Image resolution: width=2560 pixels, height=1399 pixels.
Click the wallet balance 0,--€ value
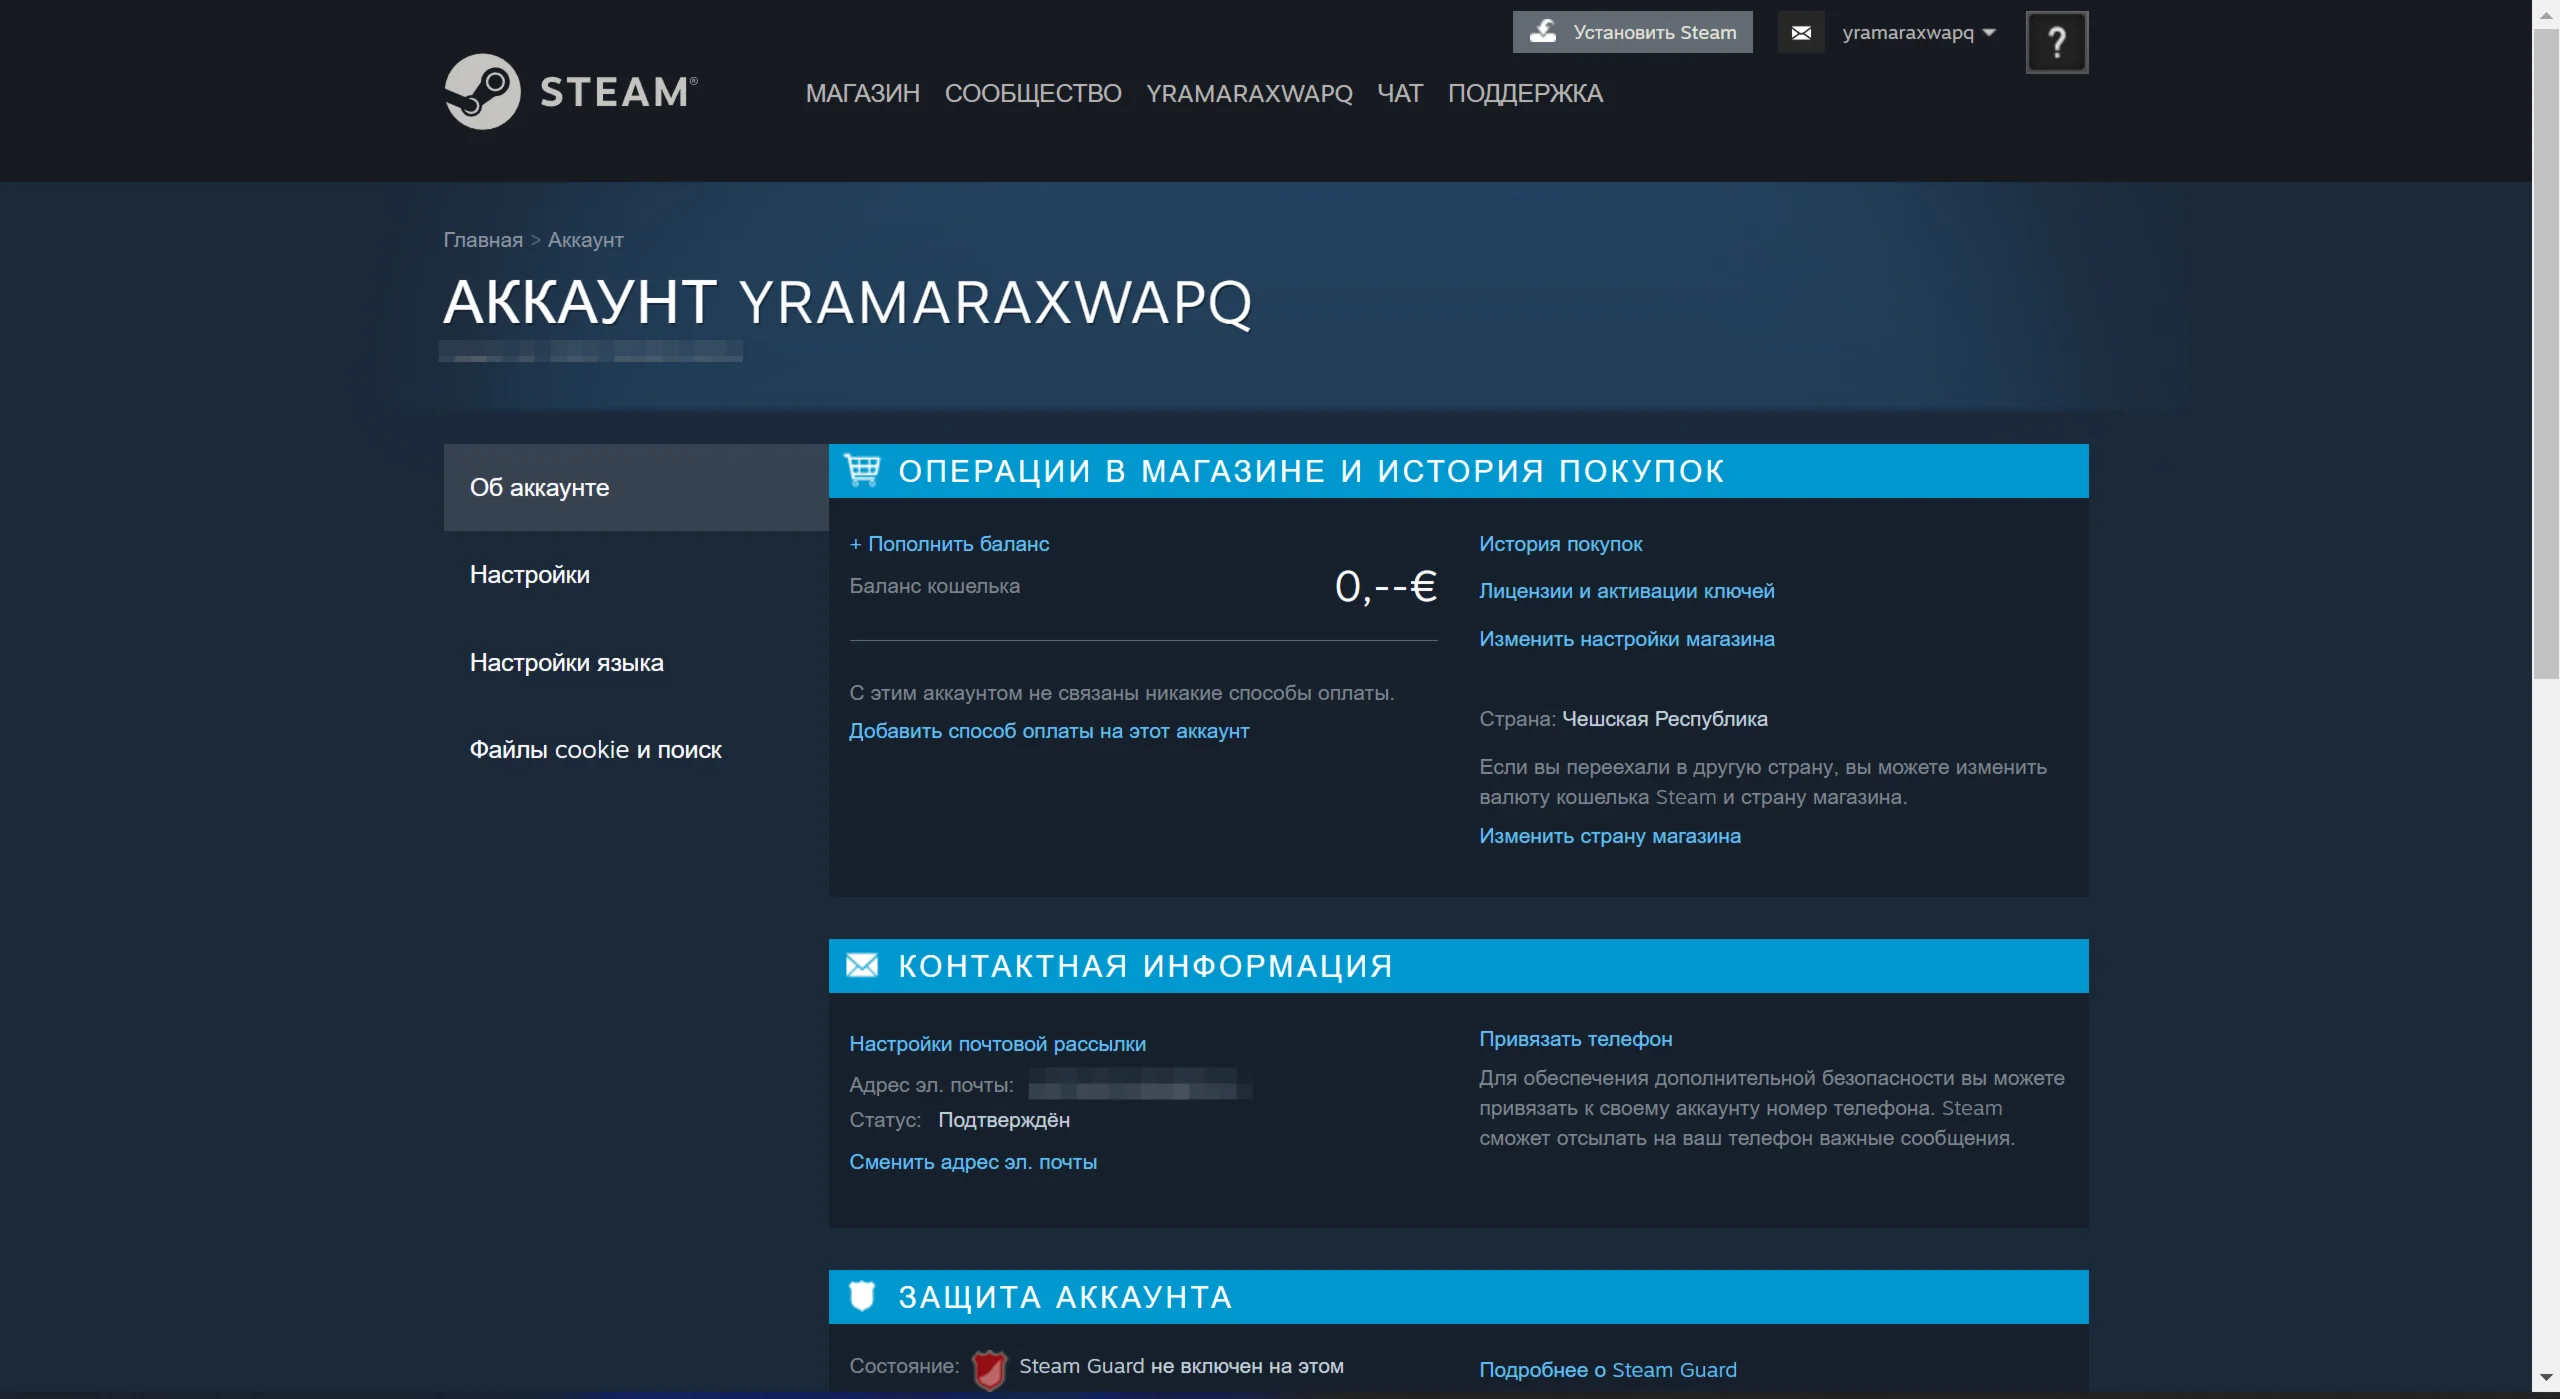[x=1386, y=586]
